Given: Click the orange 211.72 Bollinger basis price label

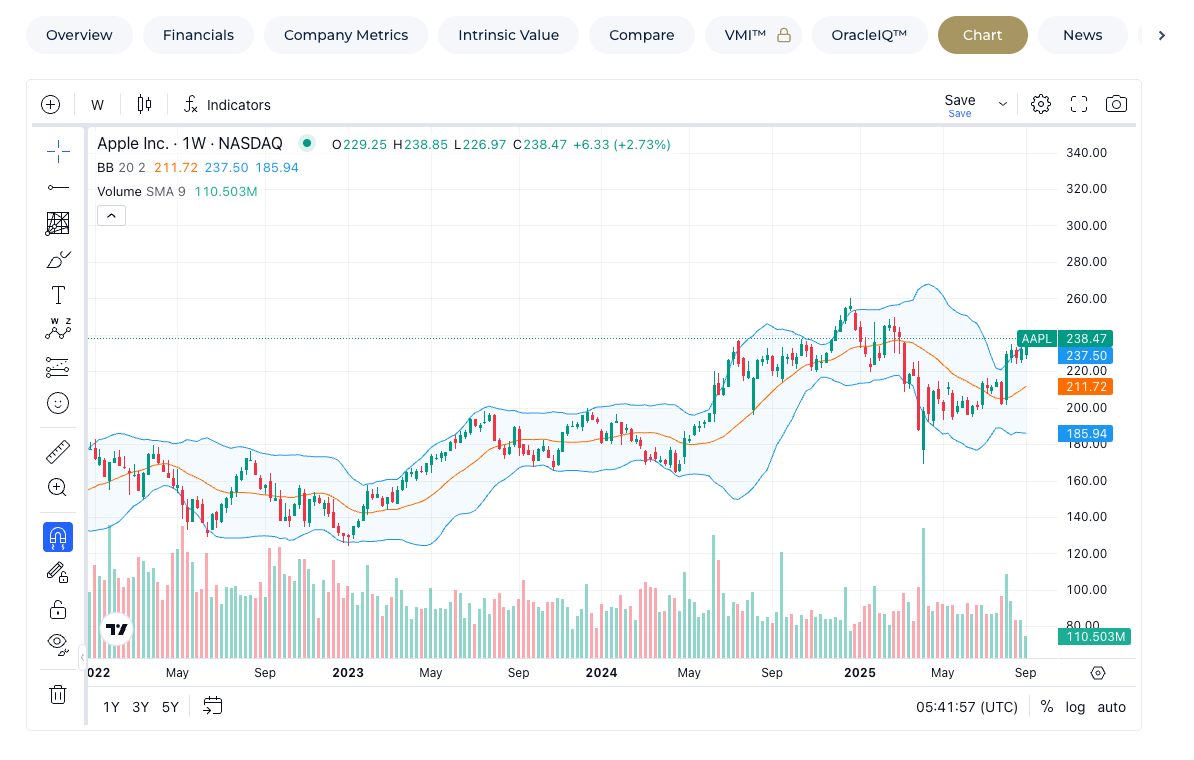Looking at the screenshot, I should 1085,385.
